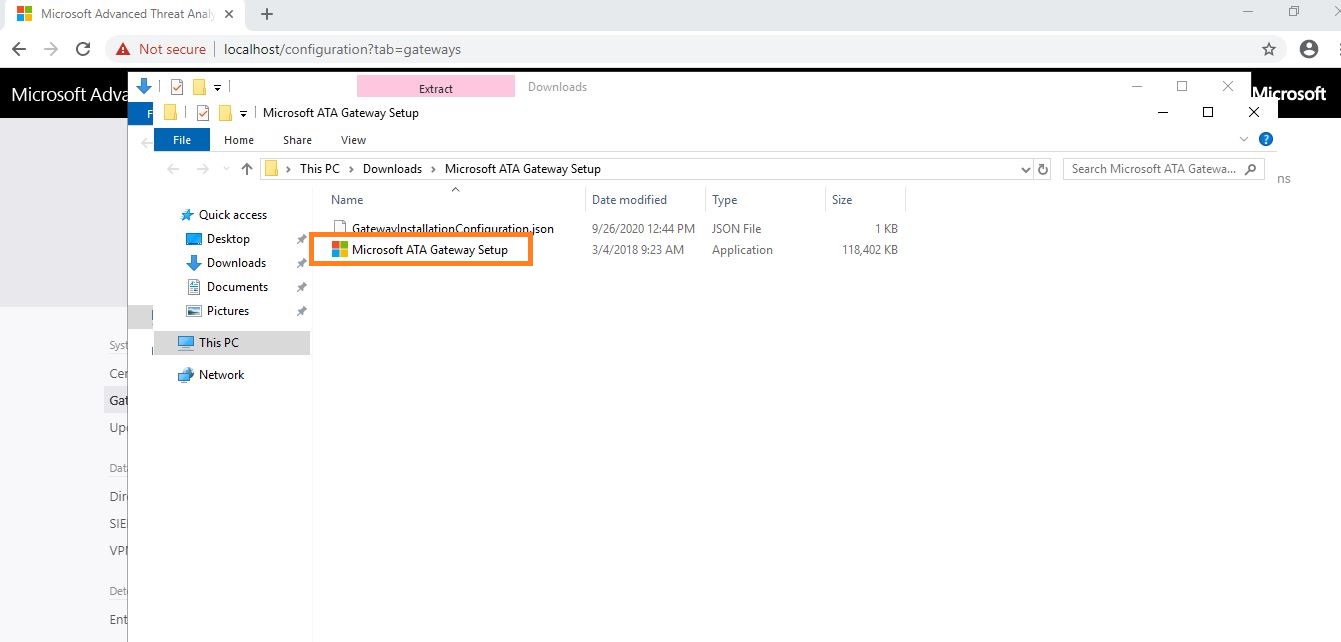Go up one folder level in Explorer

(x=247, y=169)
